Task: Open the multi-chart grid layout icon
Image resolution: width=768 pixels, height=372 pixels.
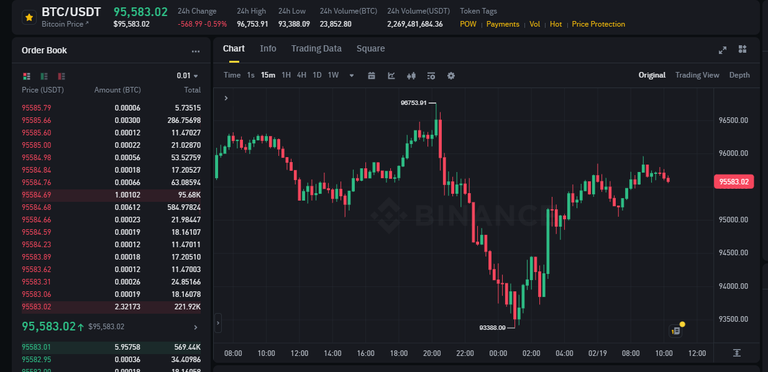Action: coord(743,49)
